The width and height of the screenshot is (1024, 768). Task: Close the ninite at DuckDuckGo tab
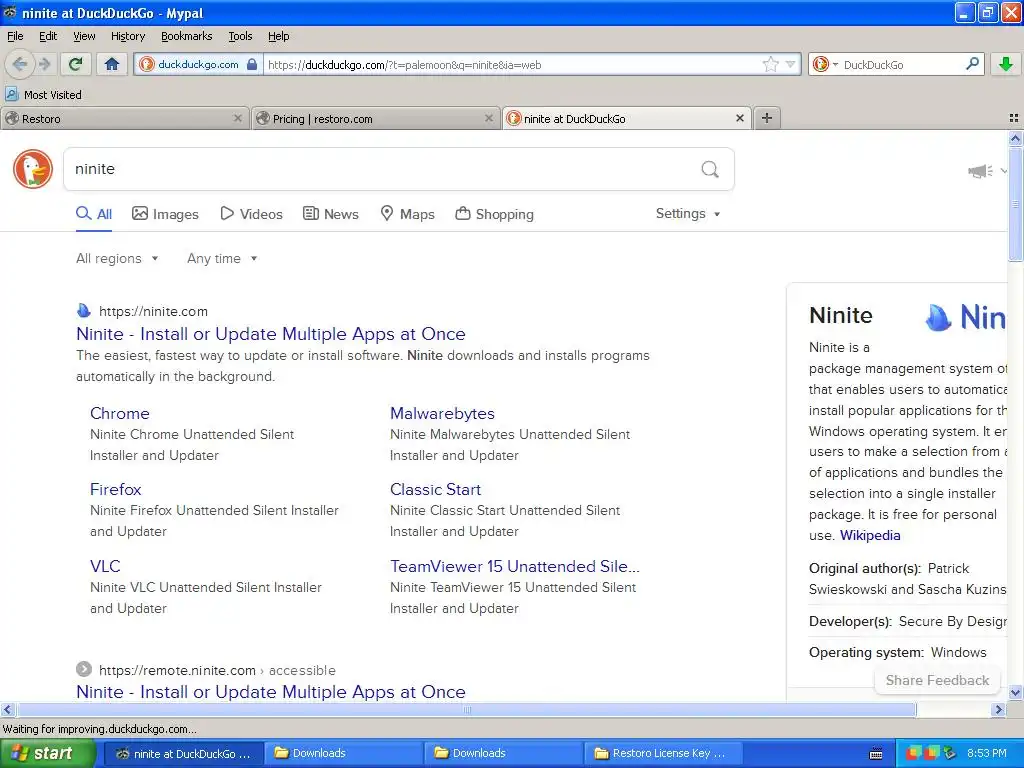point(740,118)
